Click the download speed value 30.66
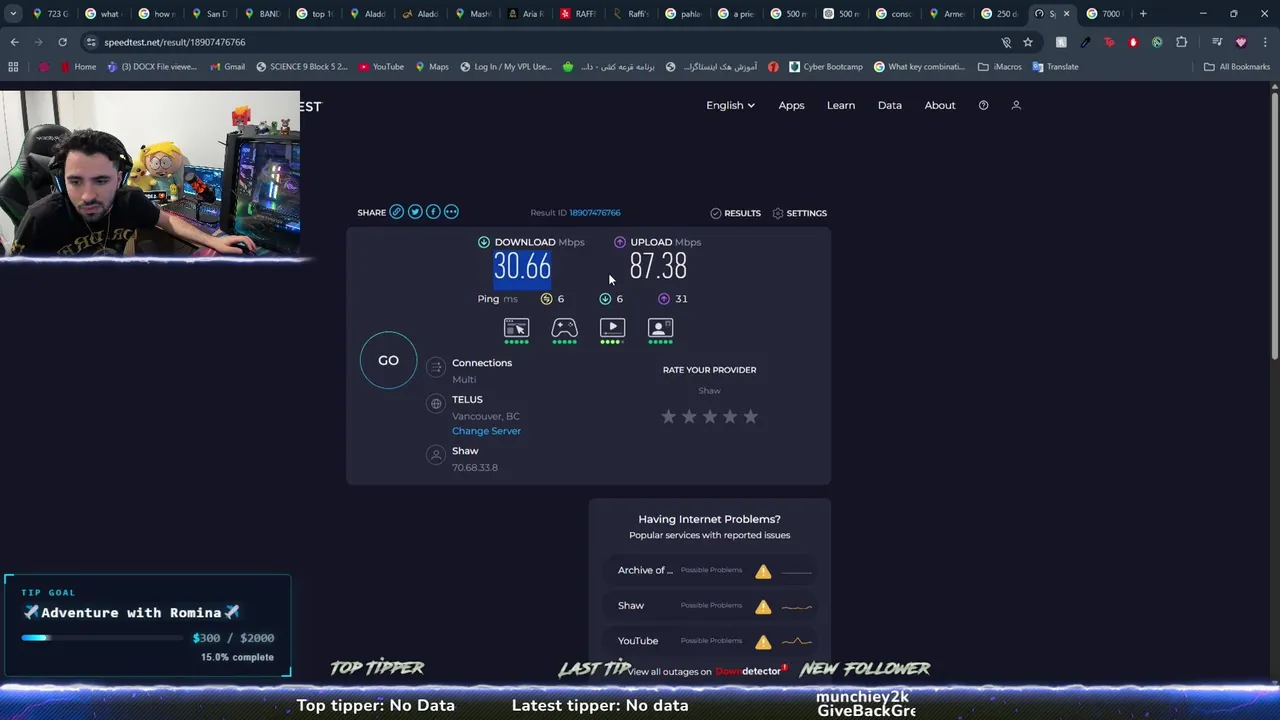1280x720 pixels. point(522,267)
